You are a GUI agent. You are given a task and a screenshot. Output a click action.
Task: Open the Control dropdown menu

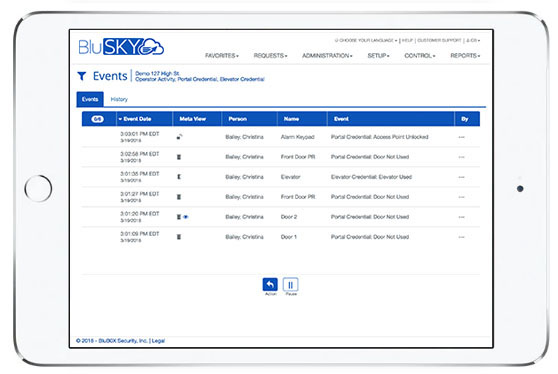click(420, 56)
